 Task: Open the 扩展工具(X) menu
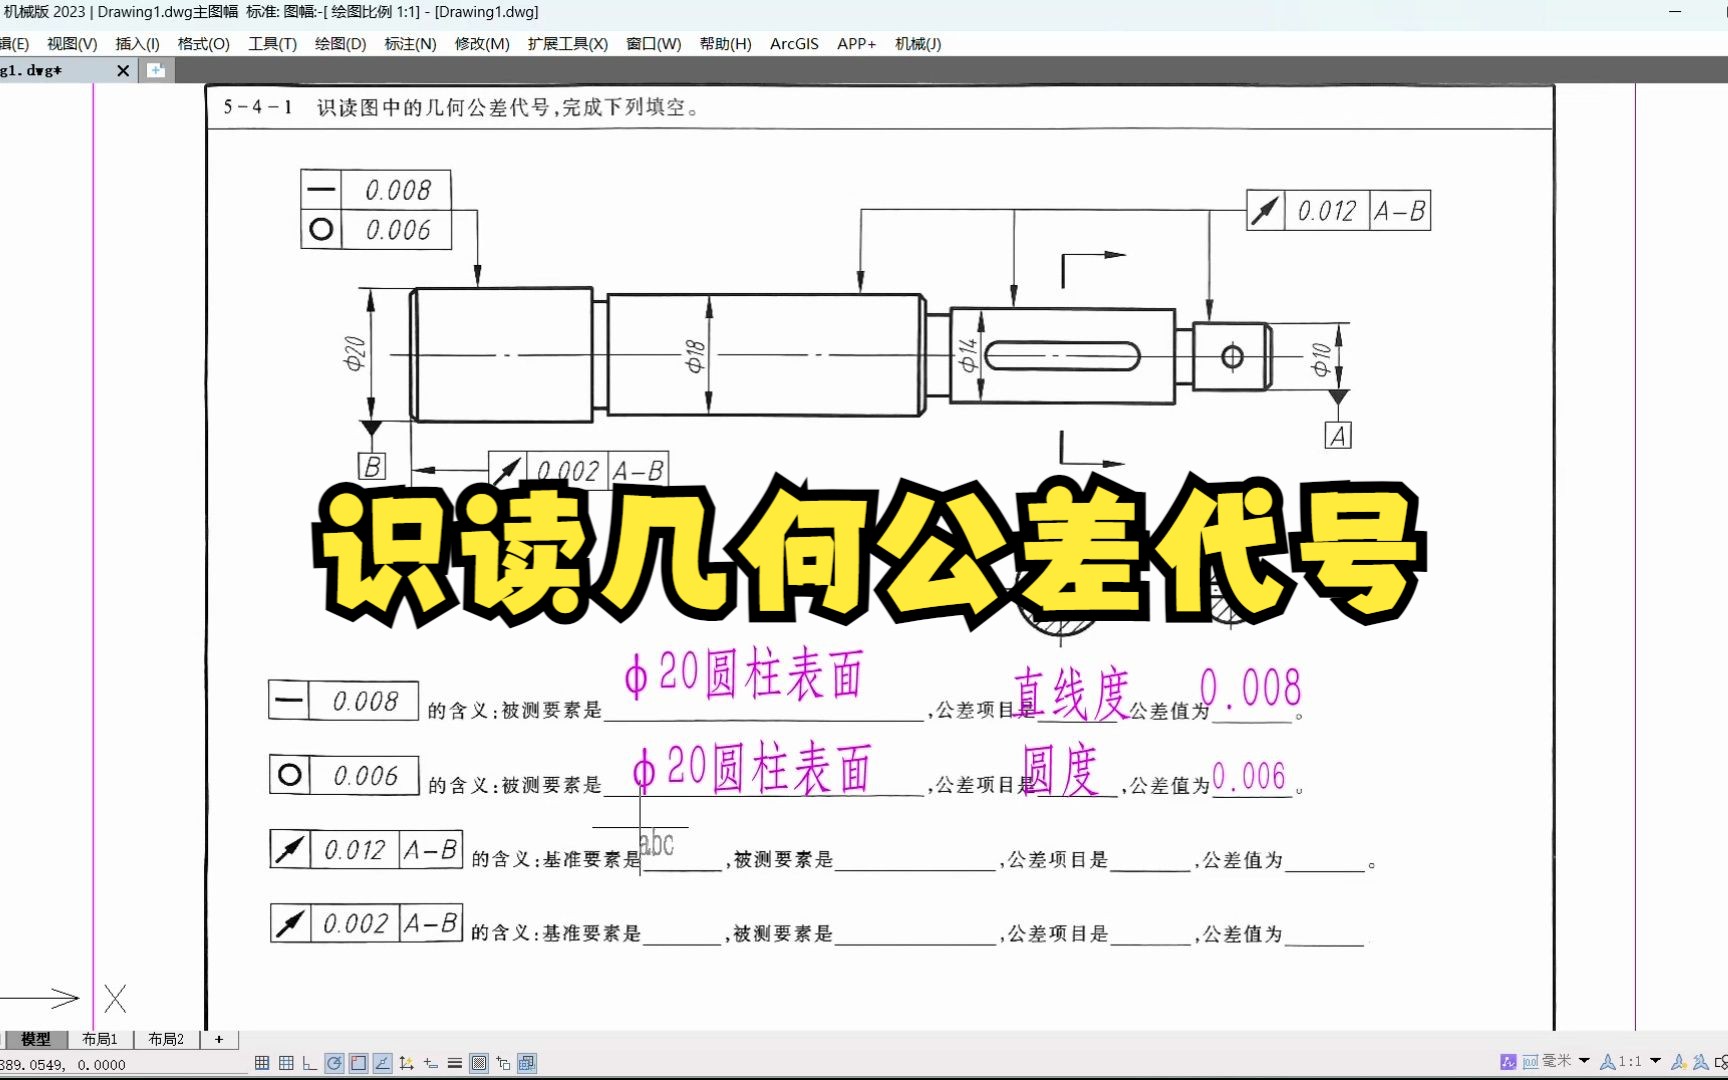click(x=567, y=44)
